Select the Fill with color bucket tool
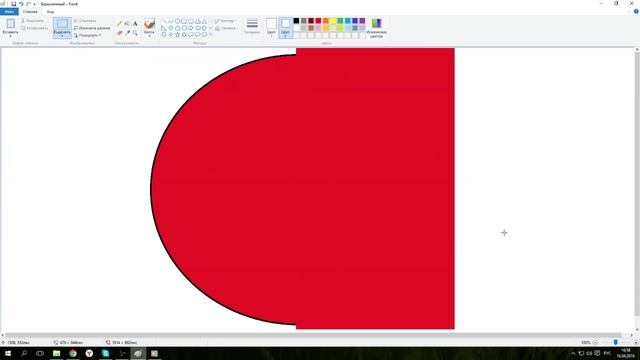640x360 pixels. 127,24
